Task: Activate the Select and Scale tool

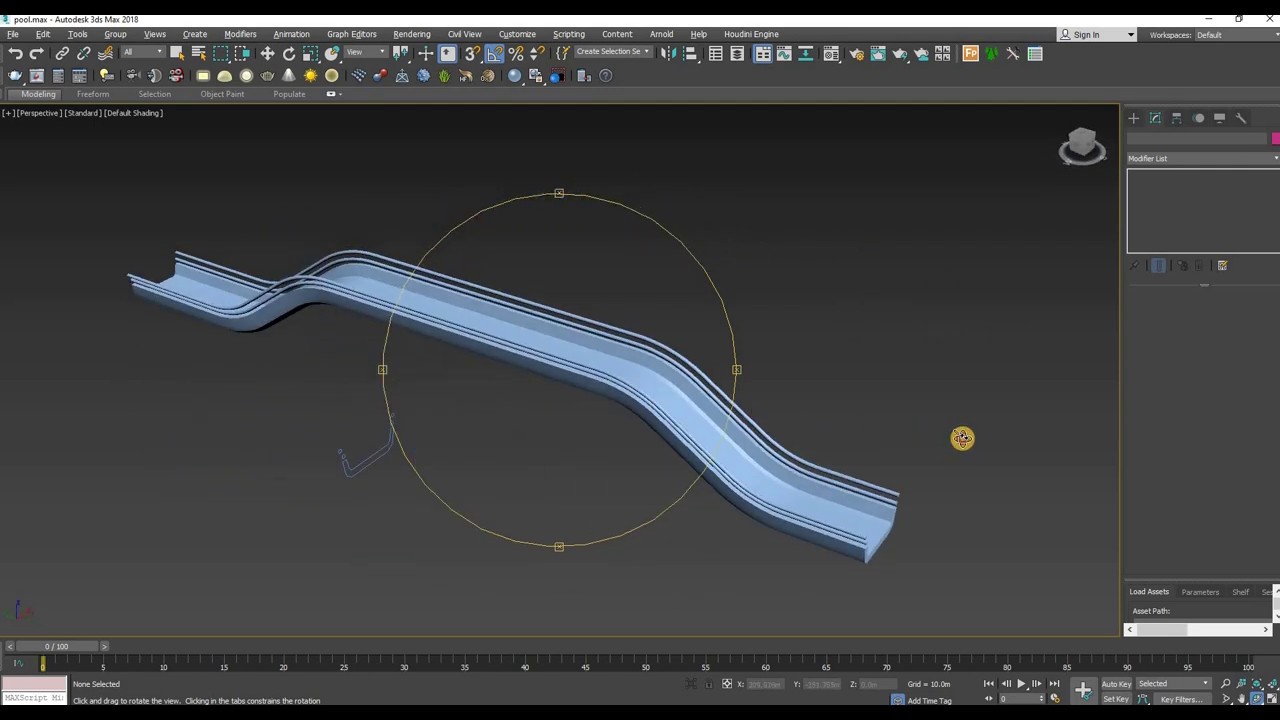Action: (311, 54)
